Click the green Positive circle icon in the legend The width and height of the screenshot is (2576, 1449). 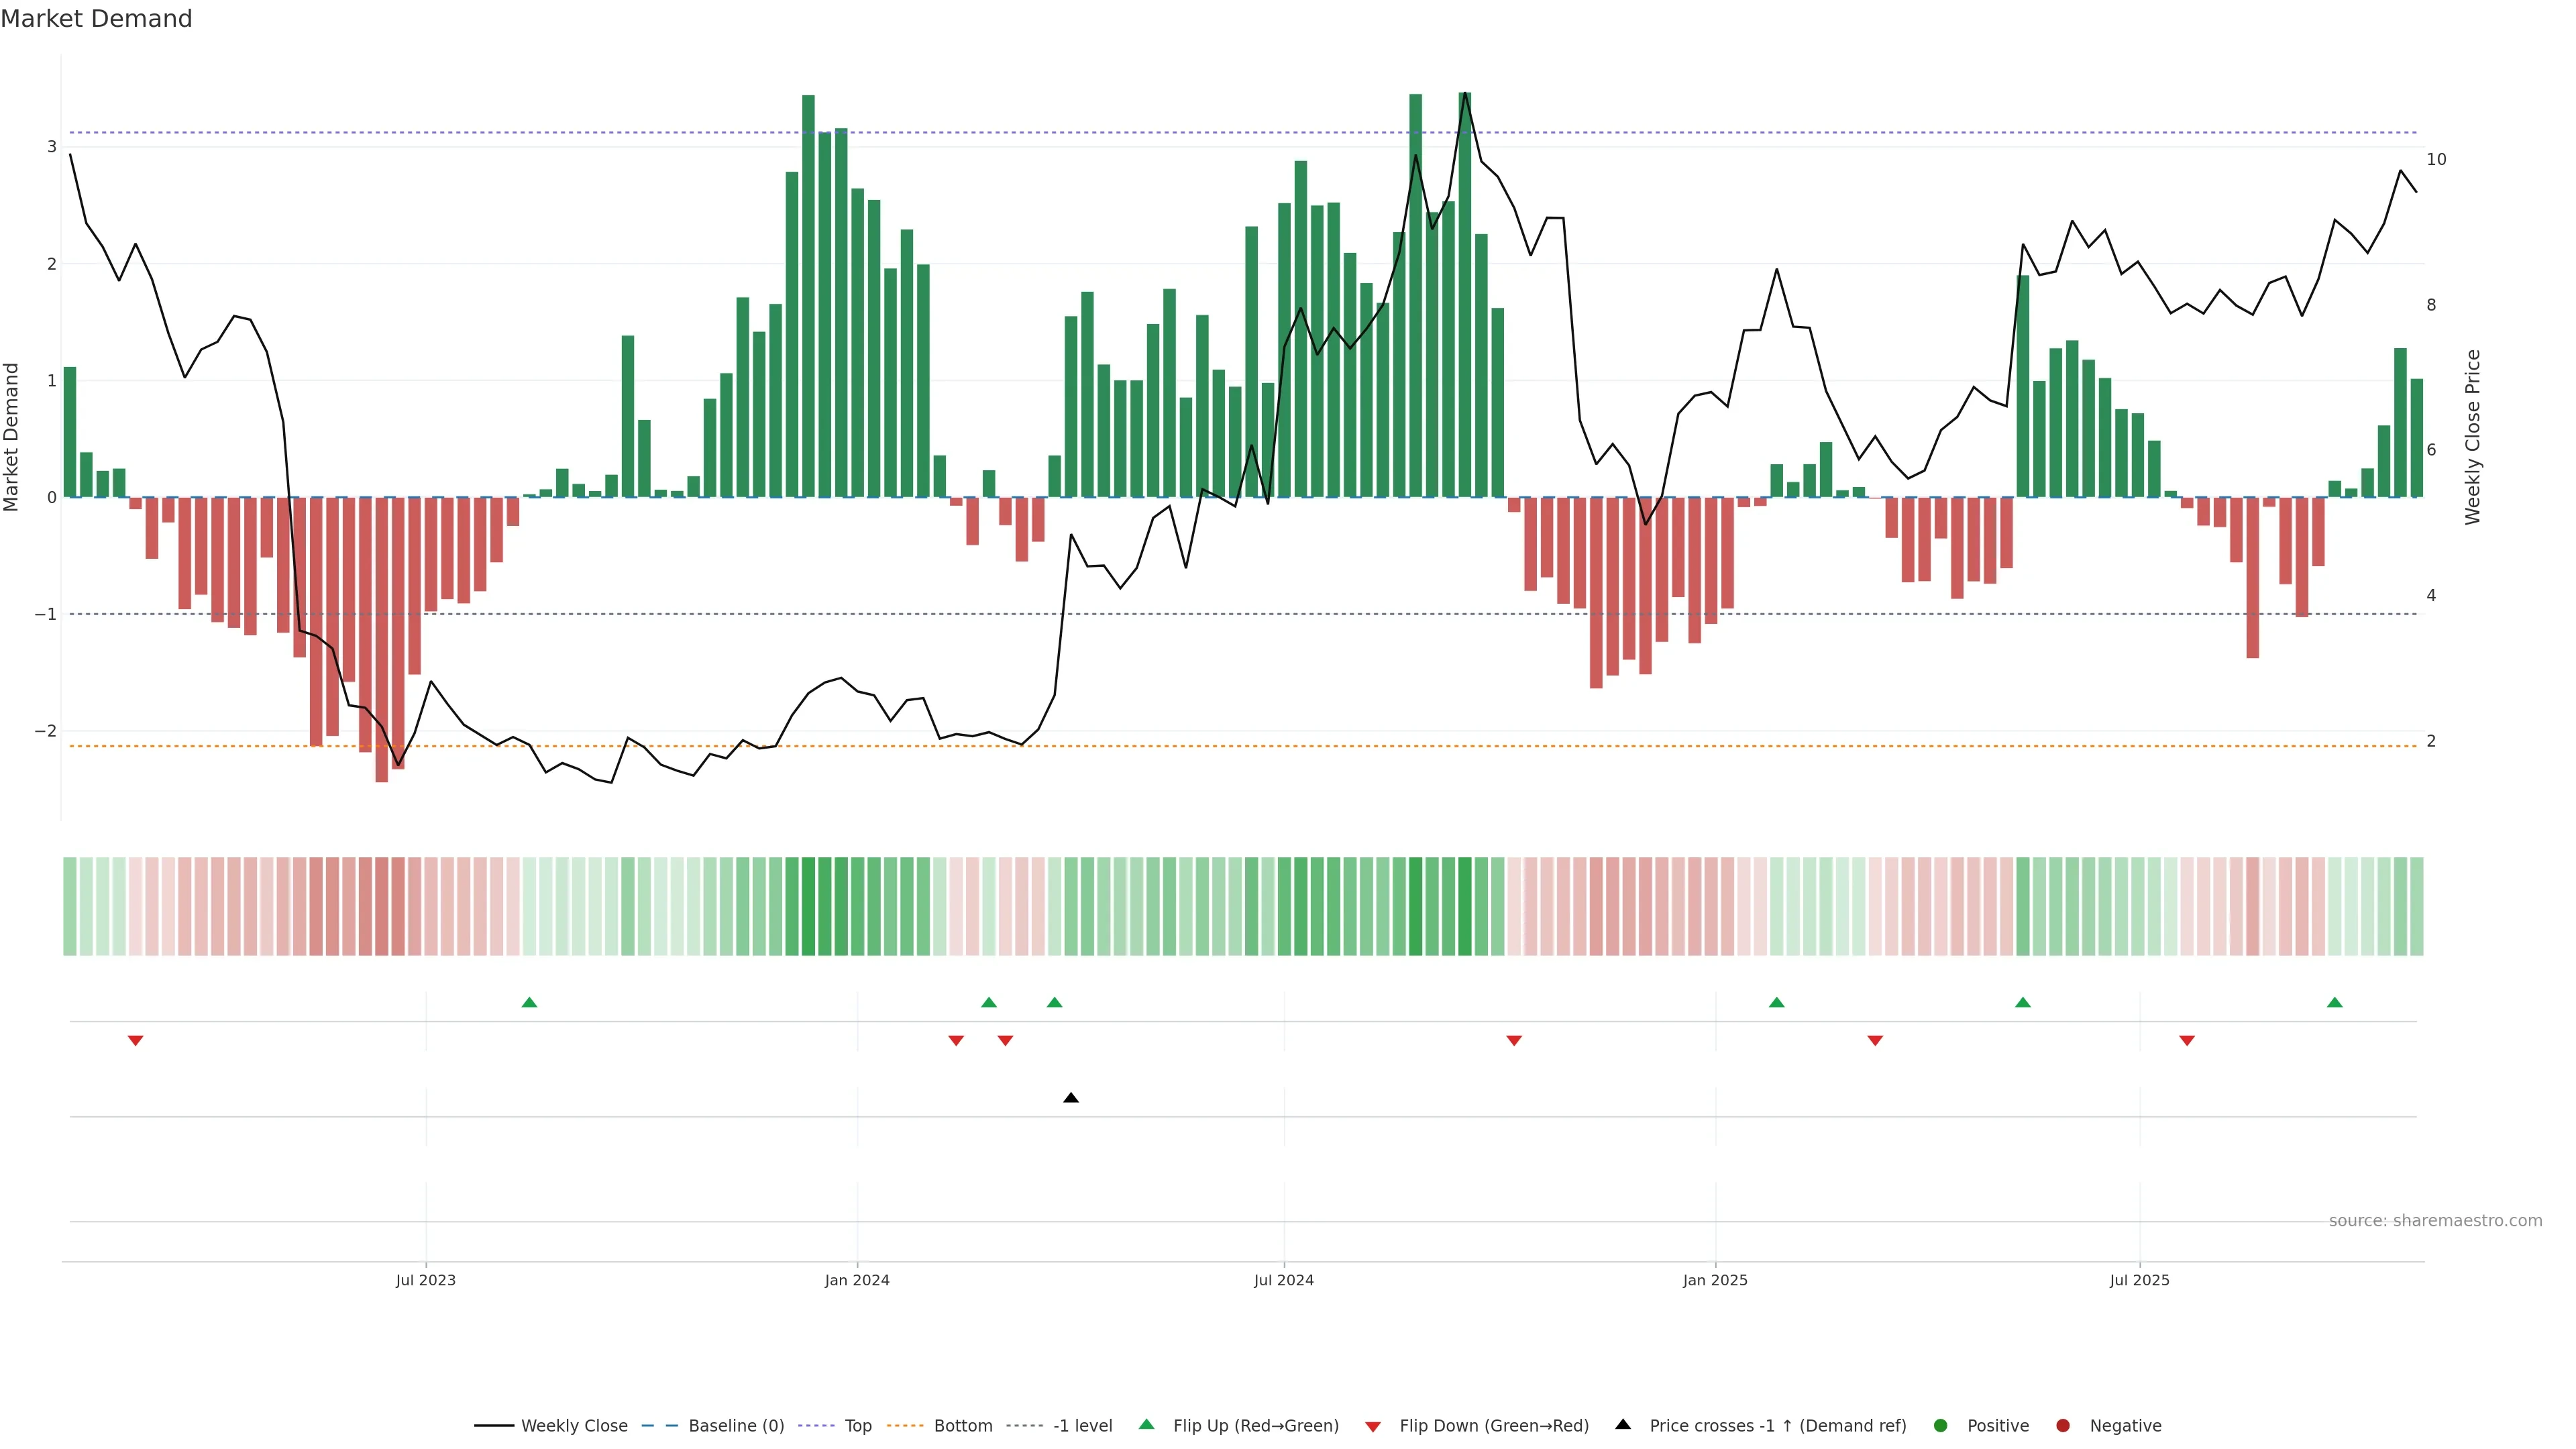tap(1941, 1426)
